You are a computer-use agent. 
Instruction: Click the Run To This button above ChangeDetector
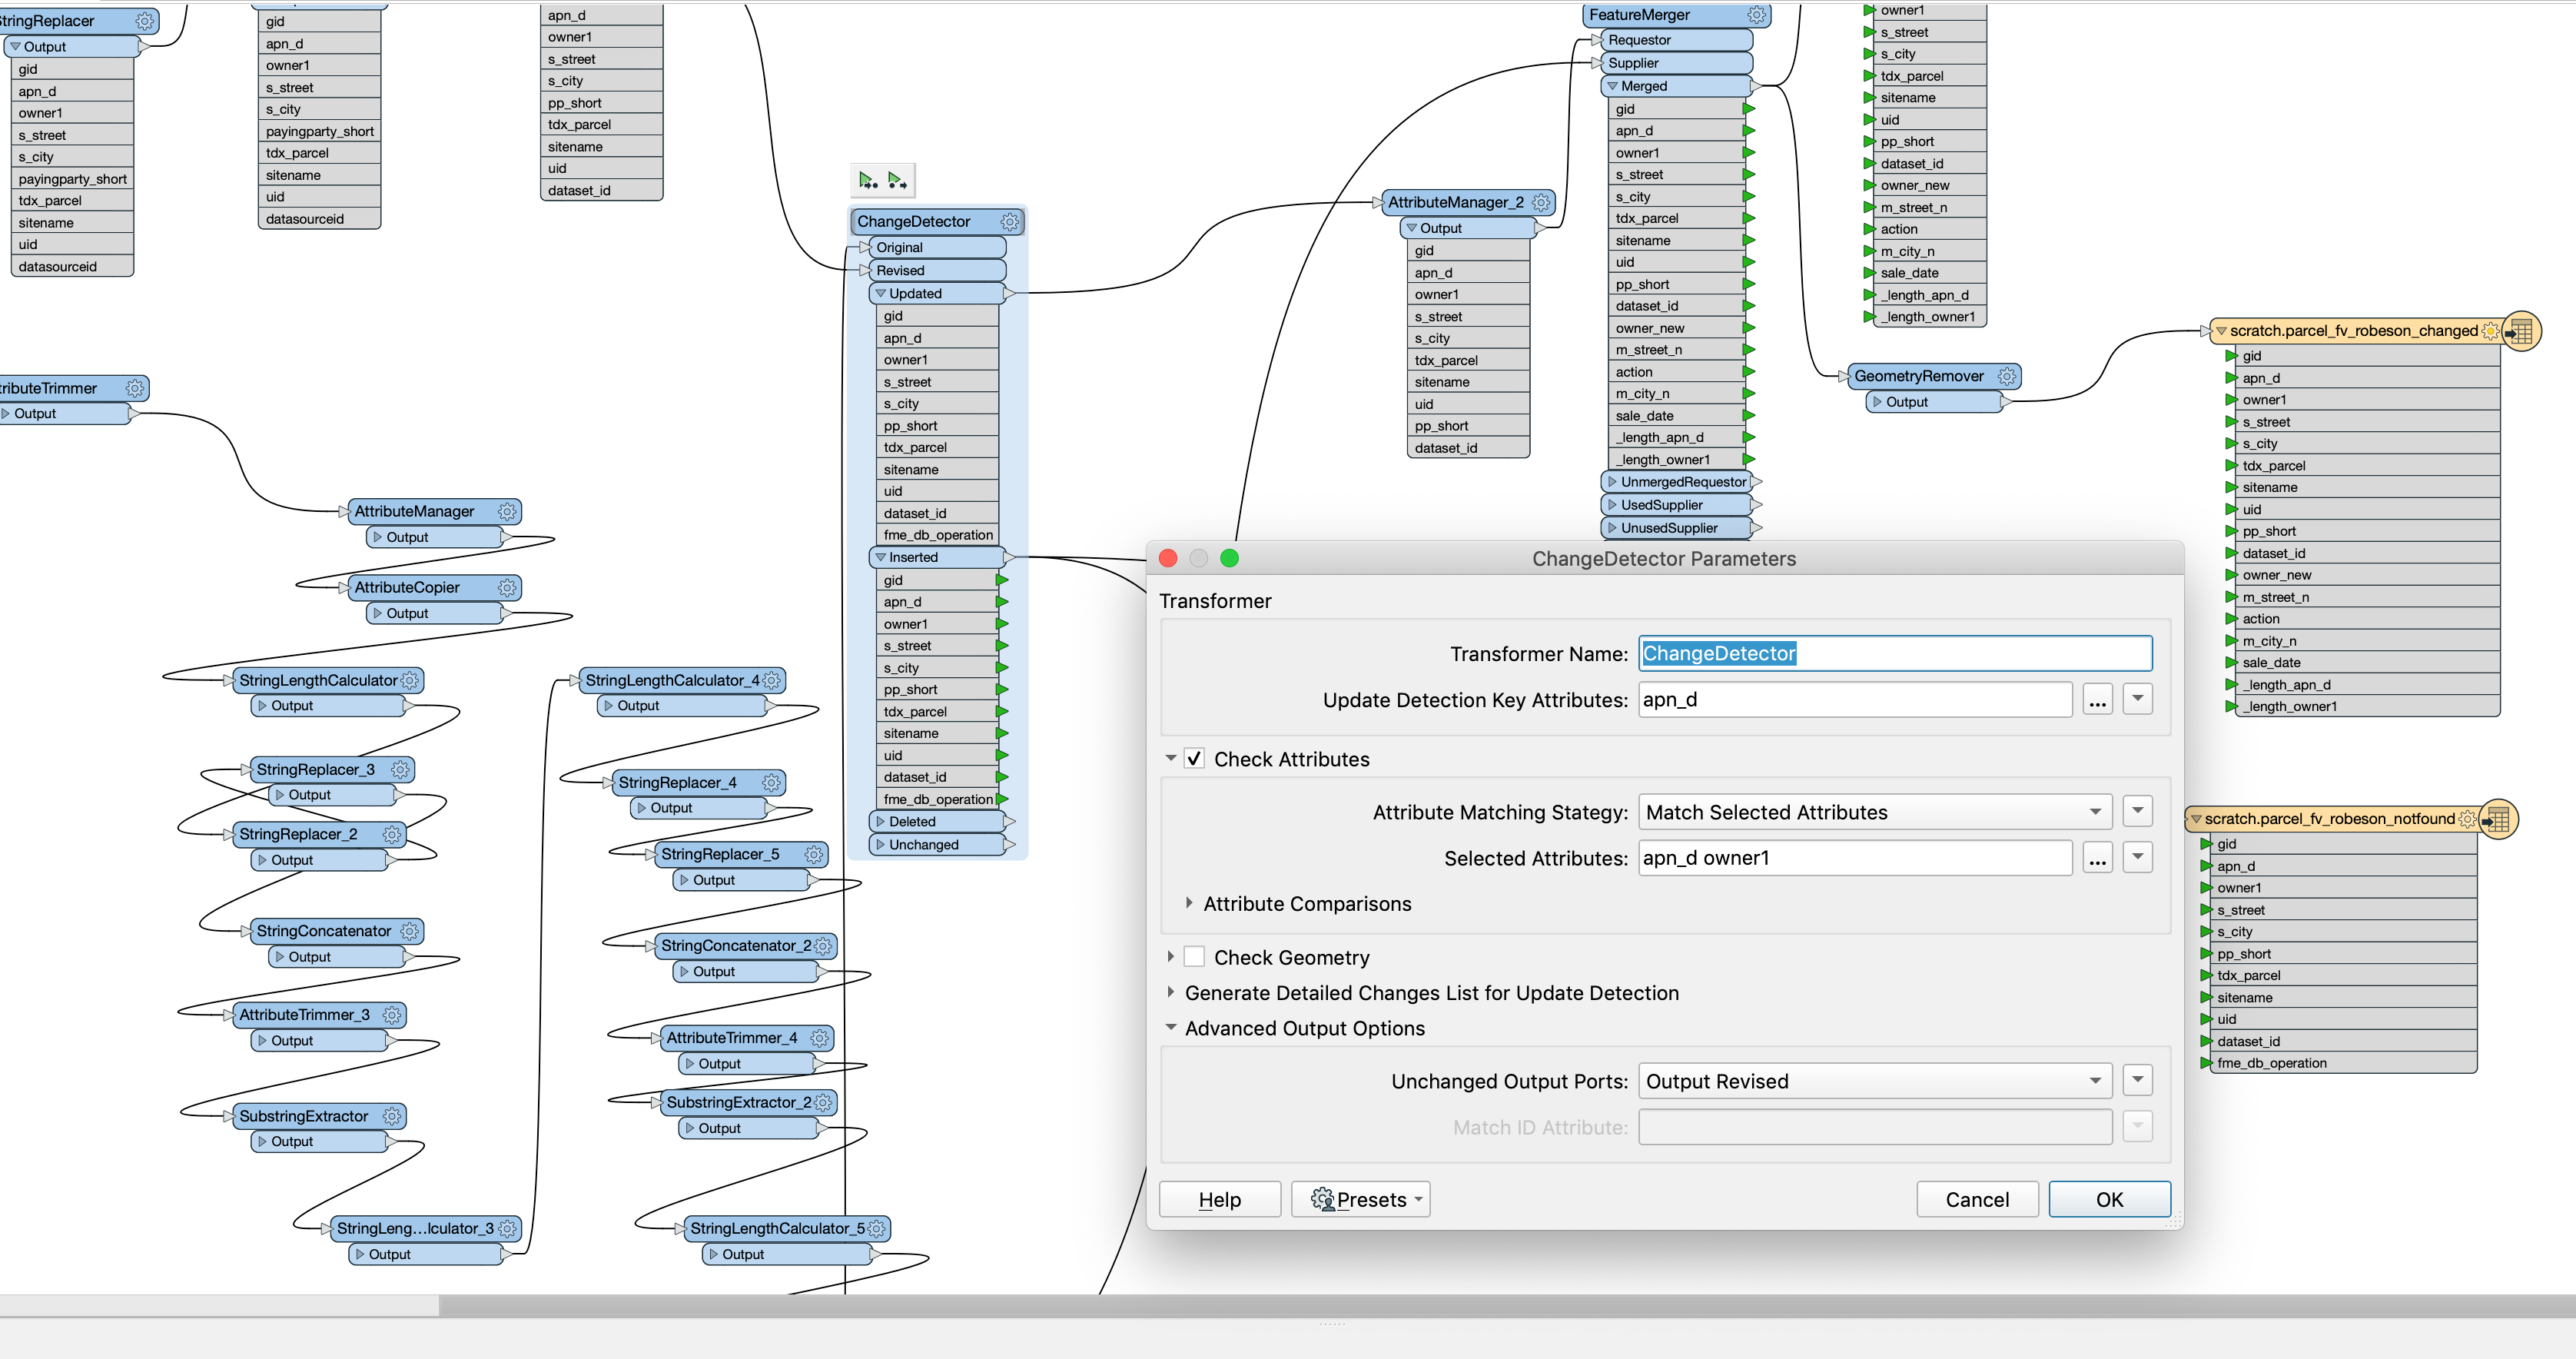click(x=868, y=180)
